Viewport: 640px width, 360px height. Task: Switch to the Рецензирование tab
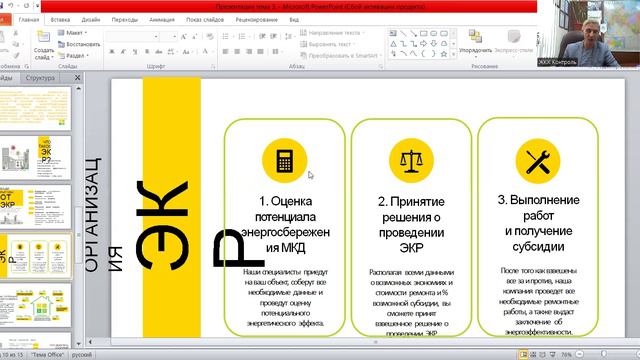(256, 20)
